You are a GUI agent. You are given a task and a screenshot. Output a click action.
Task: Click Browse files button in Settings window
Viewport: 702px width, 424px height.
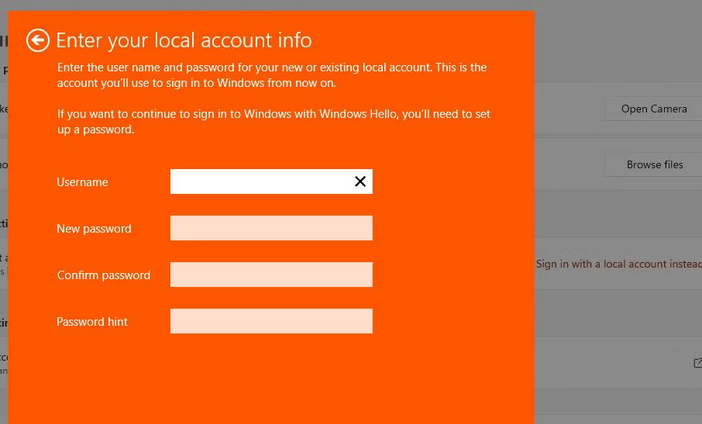tap(655, 165)
